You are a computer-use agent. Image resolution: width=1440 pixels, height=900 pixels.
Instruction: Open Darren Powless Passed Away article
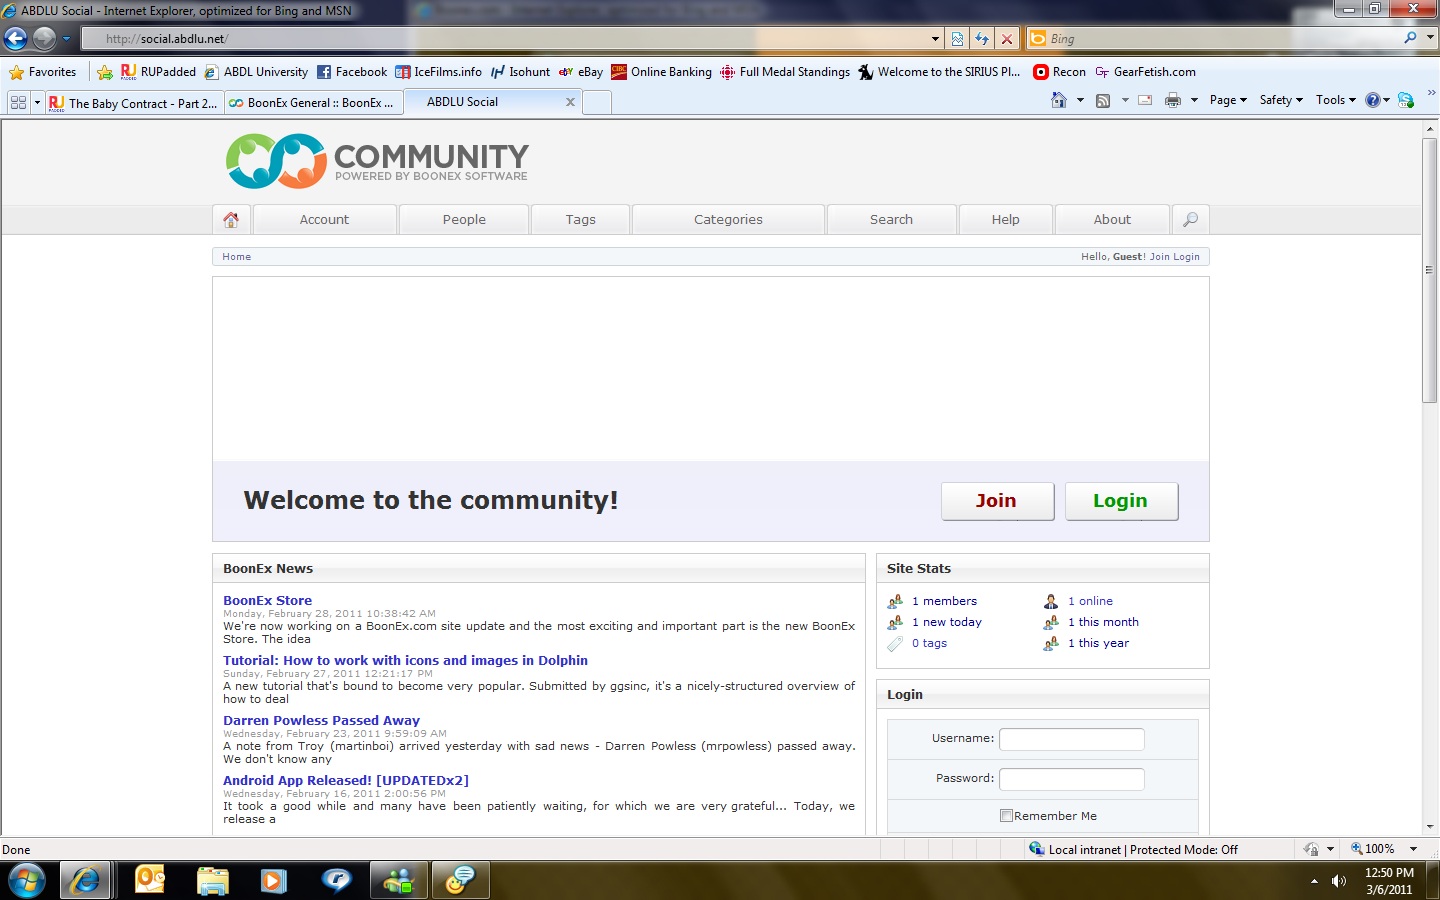(x=321, y=720)
